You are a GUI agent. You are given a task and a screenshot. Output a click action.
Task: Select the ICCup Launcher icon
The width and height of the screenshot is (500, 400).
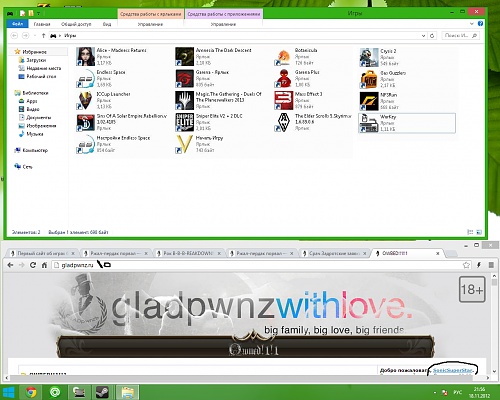pos(103,100)
